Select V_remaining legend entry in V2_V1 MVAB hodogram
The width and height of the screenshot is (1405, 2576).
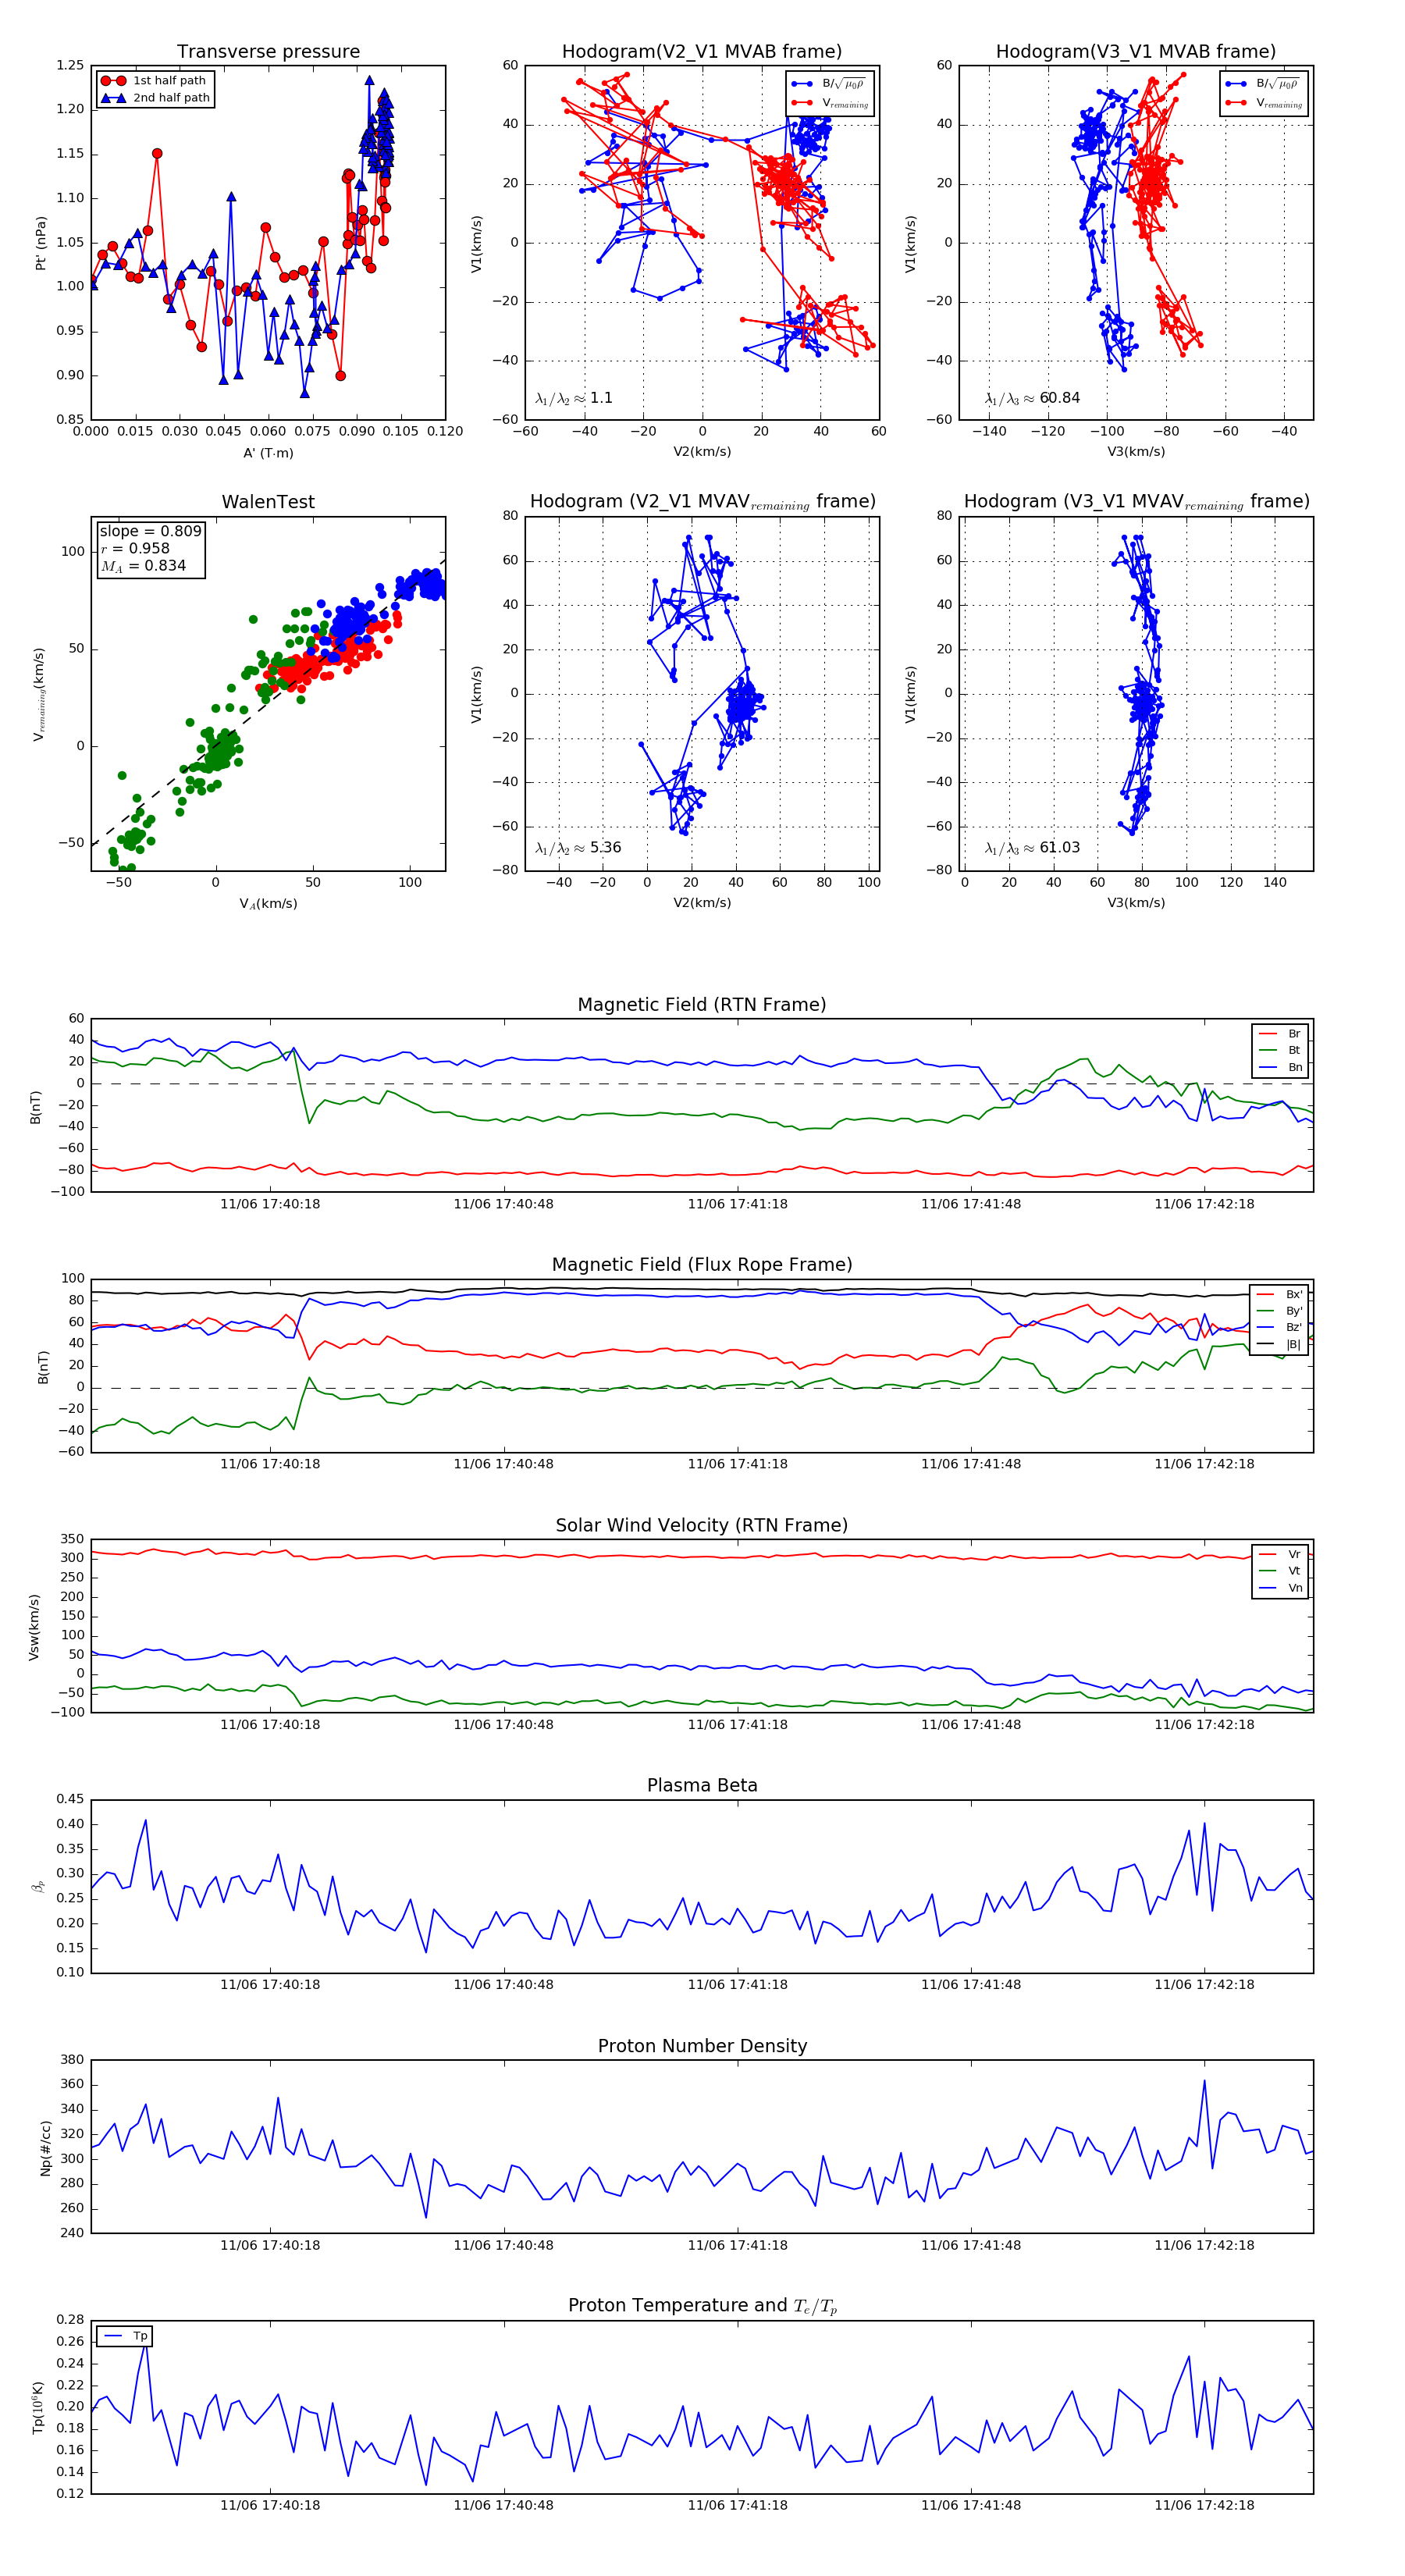(830, 103)
